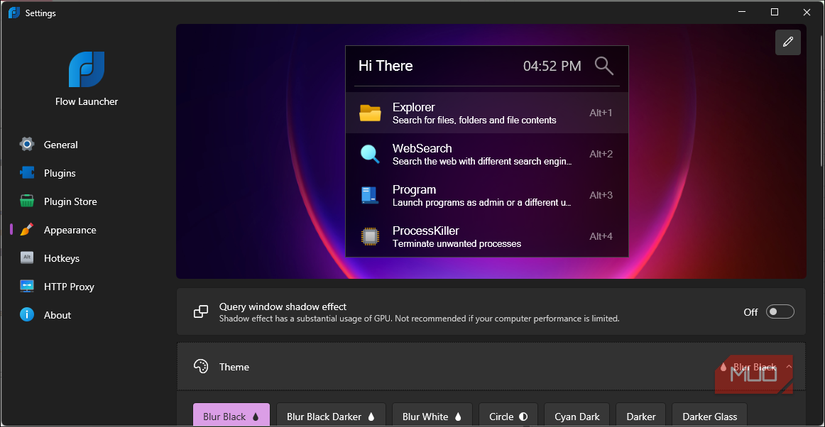Minimize the Settings window

pyautogui.click(x=742, y=12)
